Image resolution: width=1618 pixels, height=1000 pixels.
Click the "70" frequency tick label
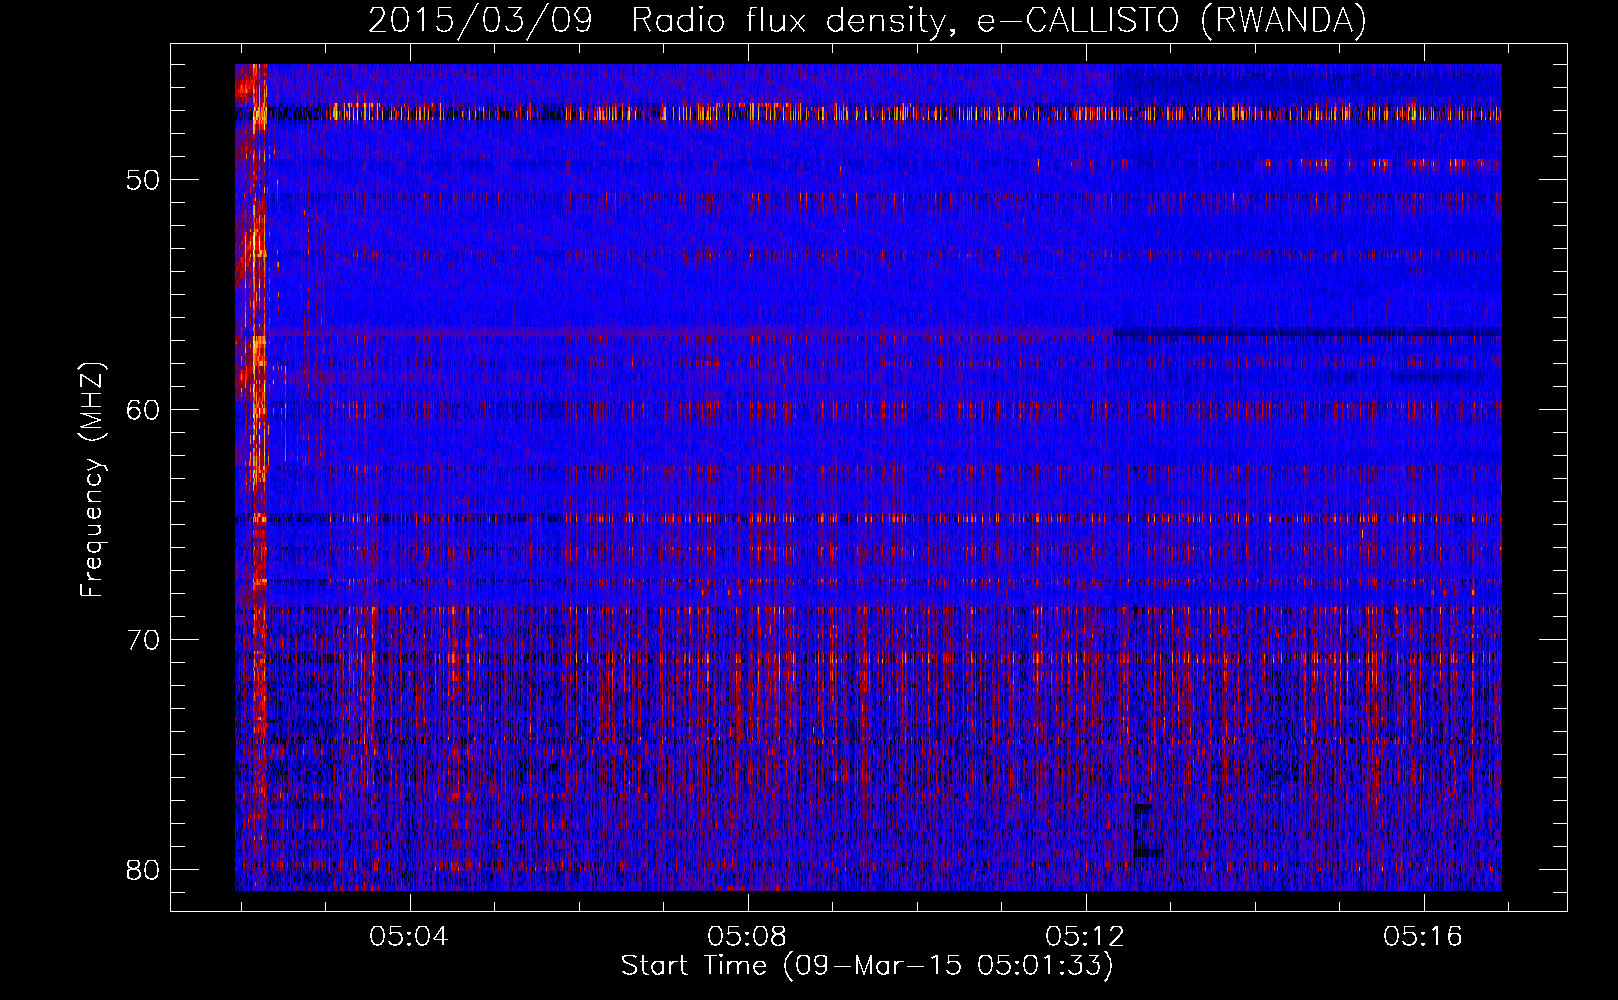click(x=143, y=640)
